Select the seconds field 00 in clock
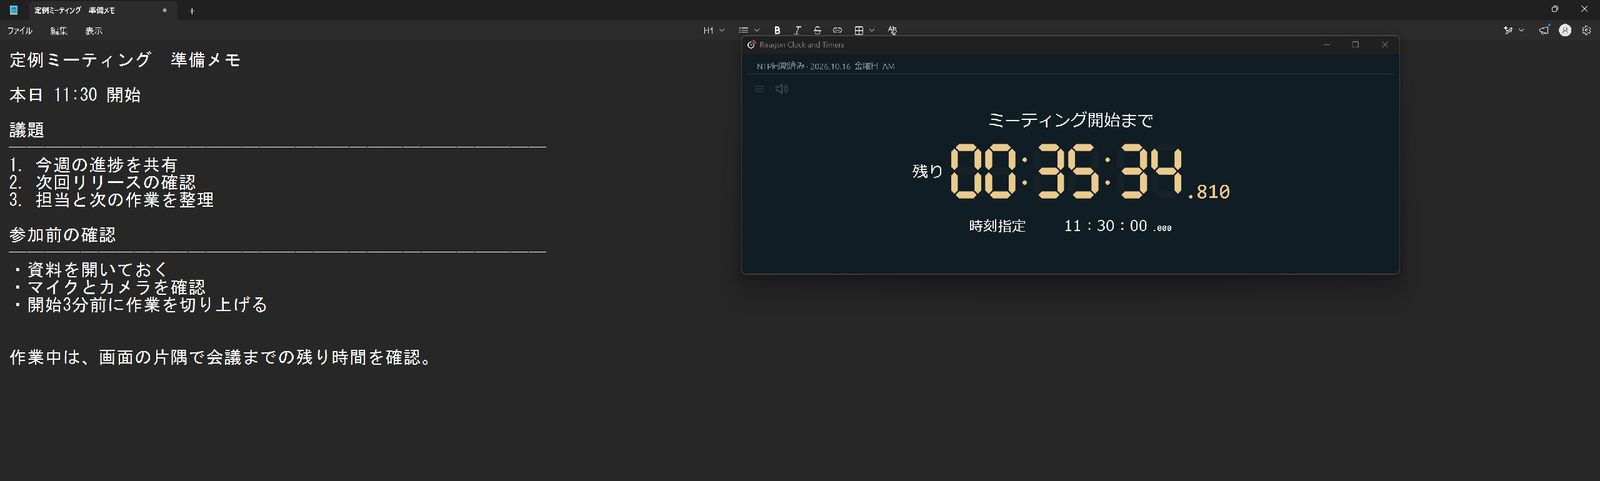The height and width of the screenshot is (481, 1600). (x=1138, y=226)
